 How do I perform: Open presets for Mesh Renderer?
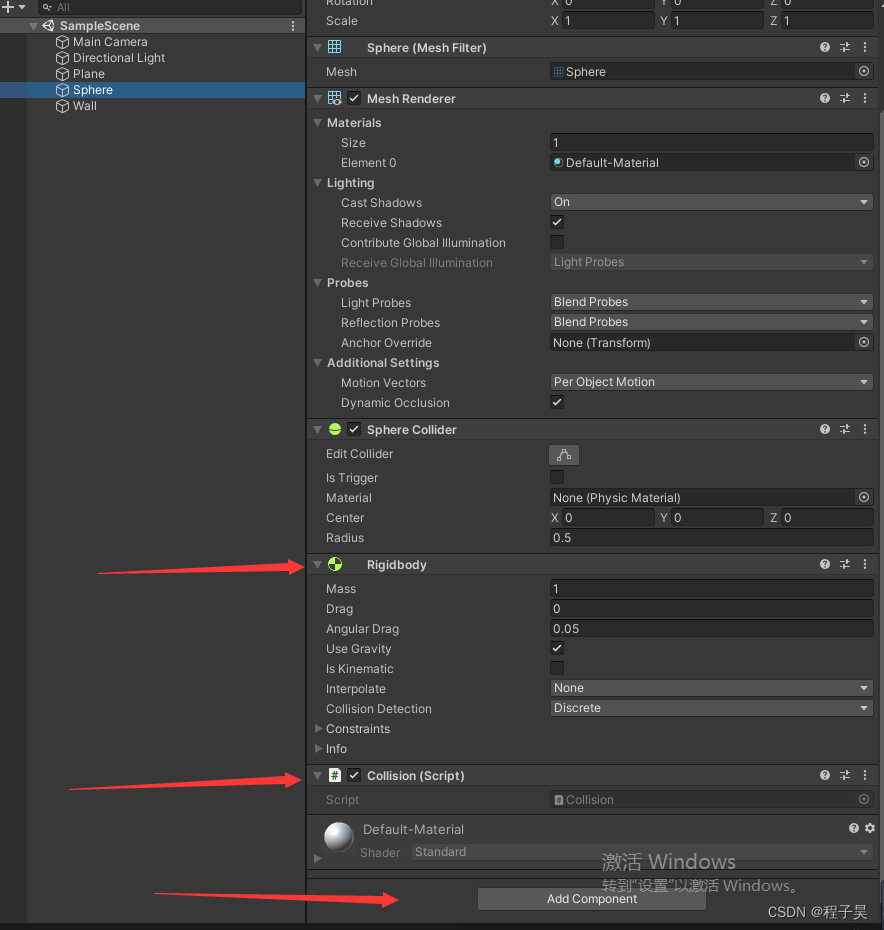[x=845, y=98]
